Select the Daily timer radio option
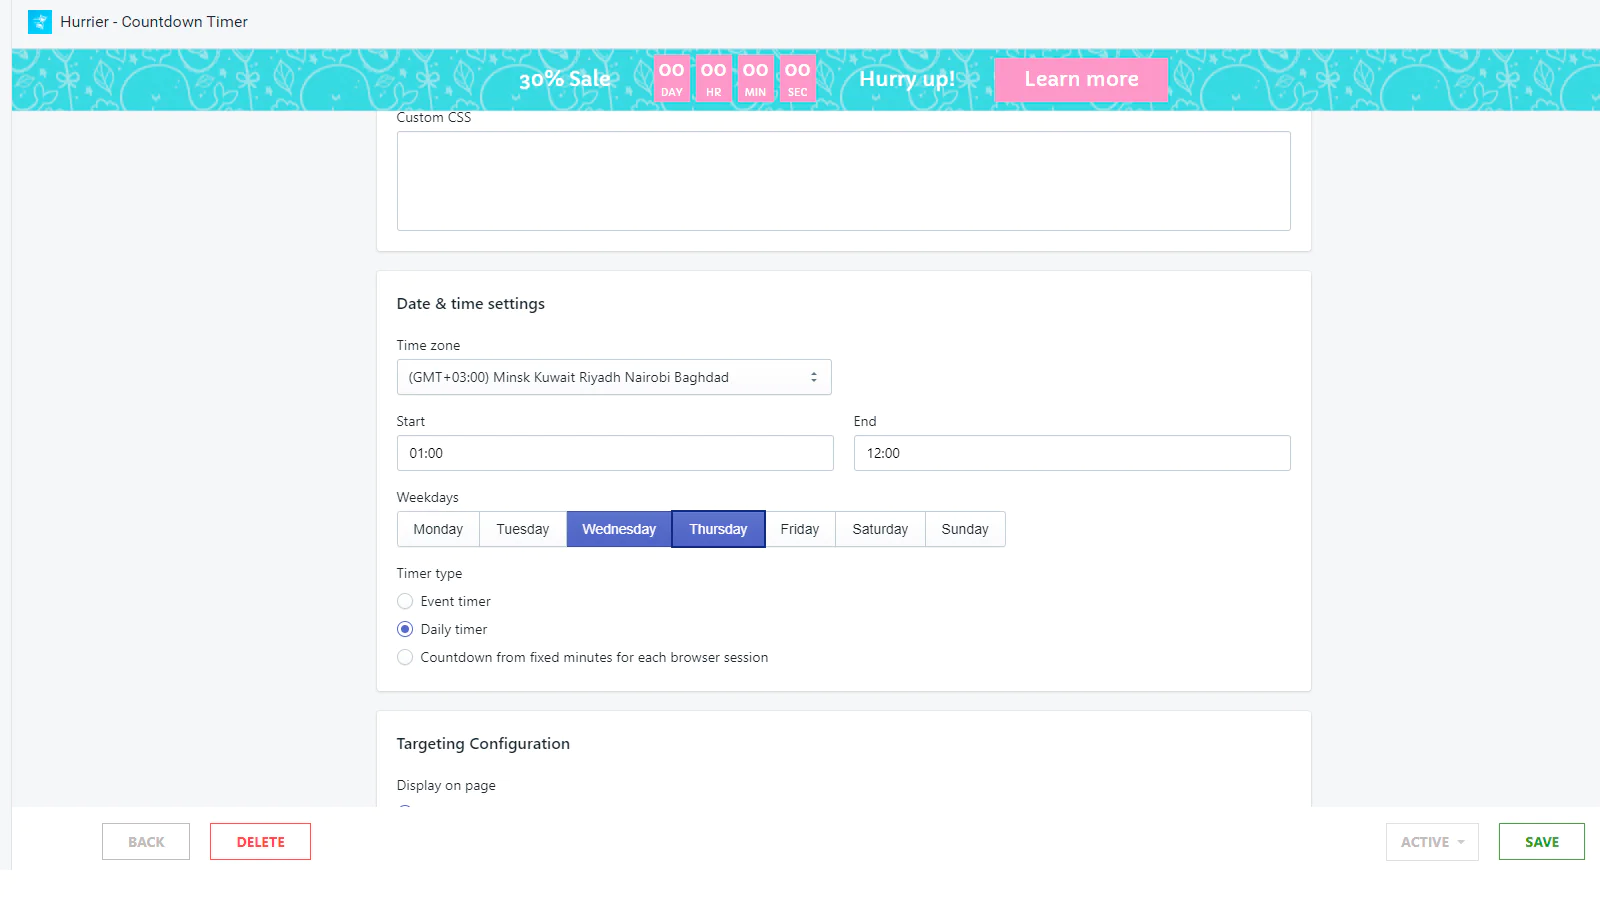 [405, 629]
